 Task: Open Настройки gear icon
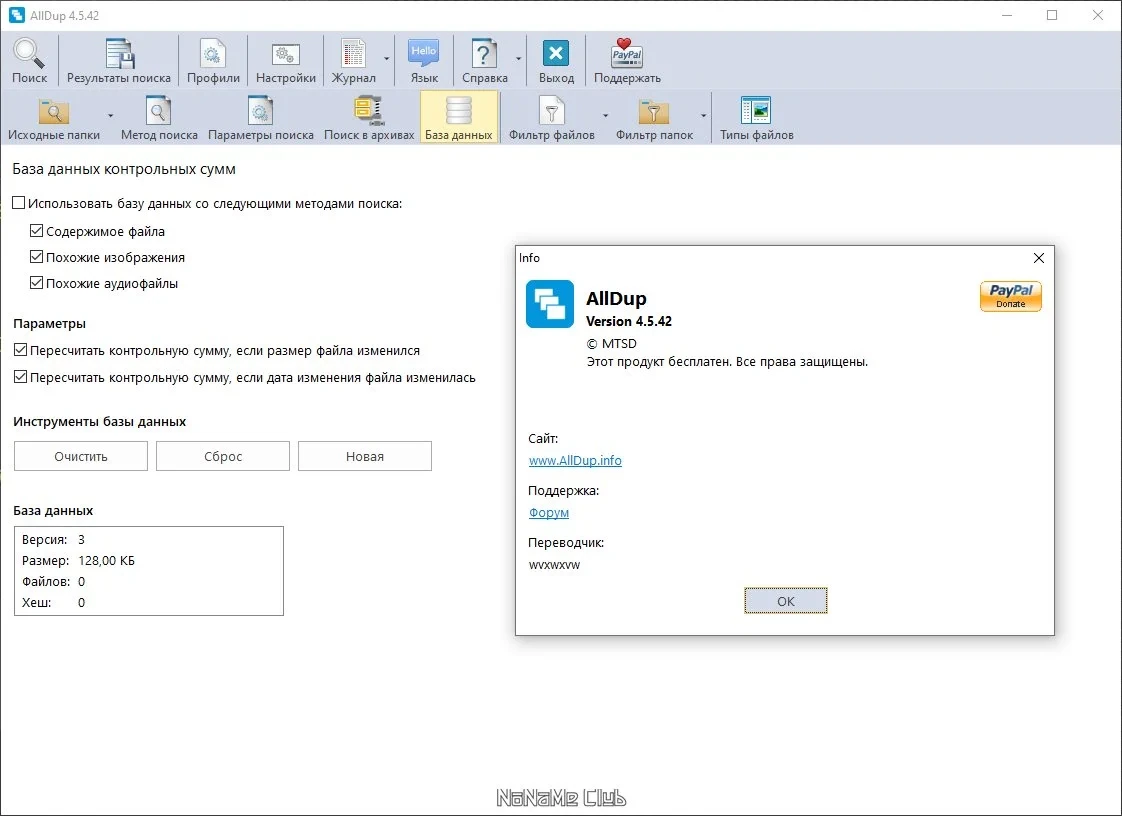point(286,54)
